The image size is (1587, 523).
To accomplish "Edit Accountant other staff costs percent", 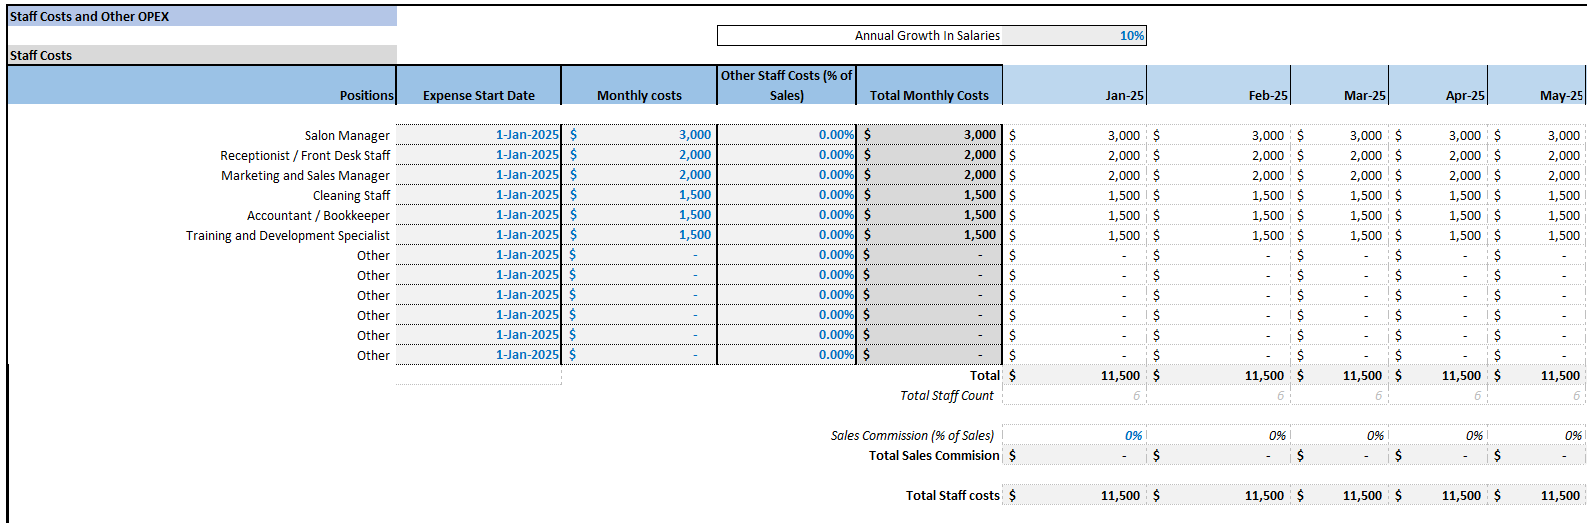I will tap(787, 215).
